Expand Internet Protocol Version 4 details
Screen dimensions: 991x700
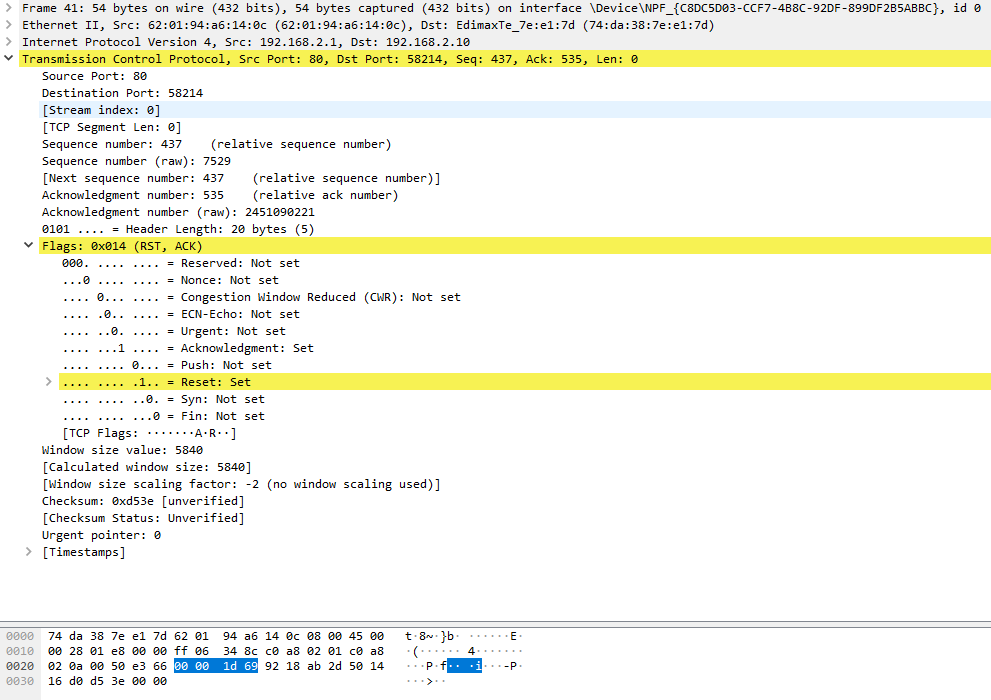coord(8,42)
